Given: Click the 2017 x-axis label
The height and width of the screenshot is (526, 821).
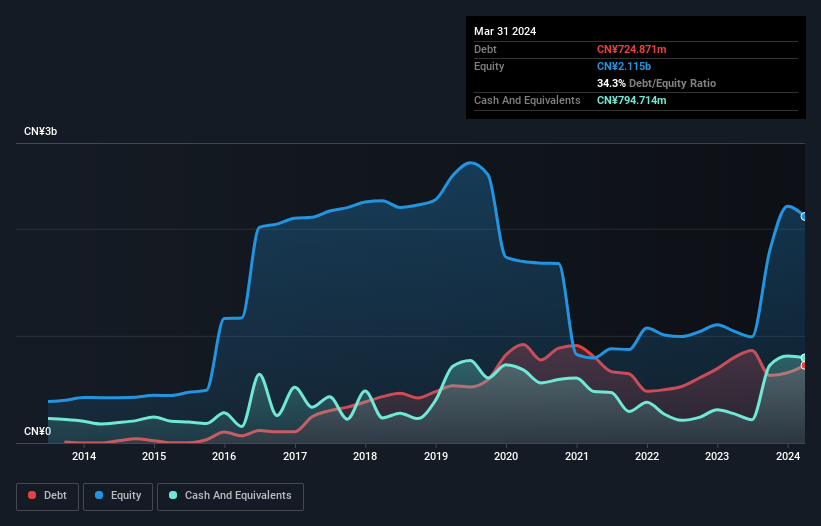Looking at the screenshot, I should 295,456.
